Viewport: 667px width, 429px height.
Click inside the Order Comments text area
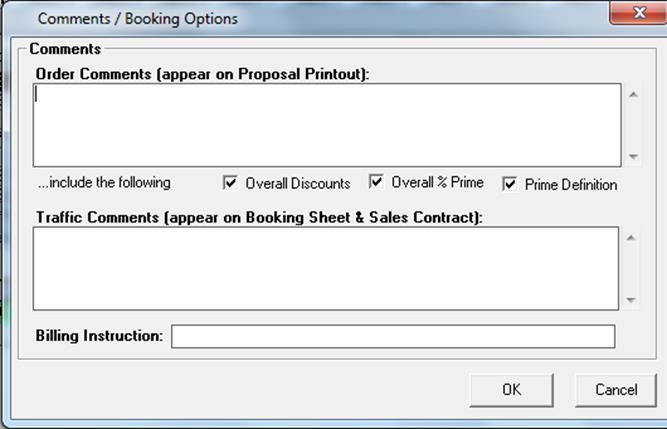coord(325,124)
